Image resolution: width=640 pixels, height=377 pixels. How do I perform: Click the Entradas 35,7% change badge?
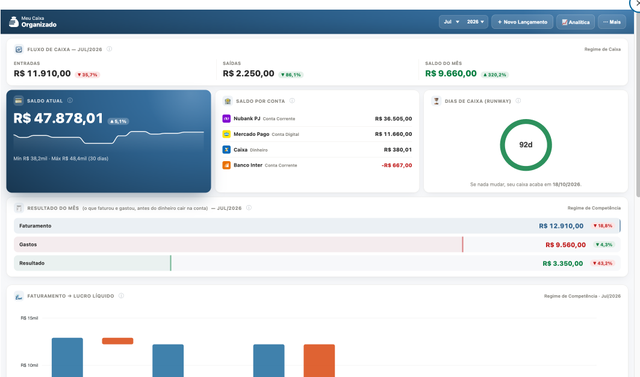pyautogui.click(x=87, y=75)
